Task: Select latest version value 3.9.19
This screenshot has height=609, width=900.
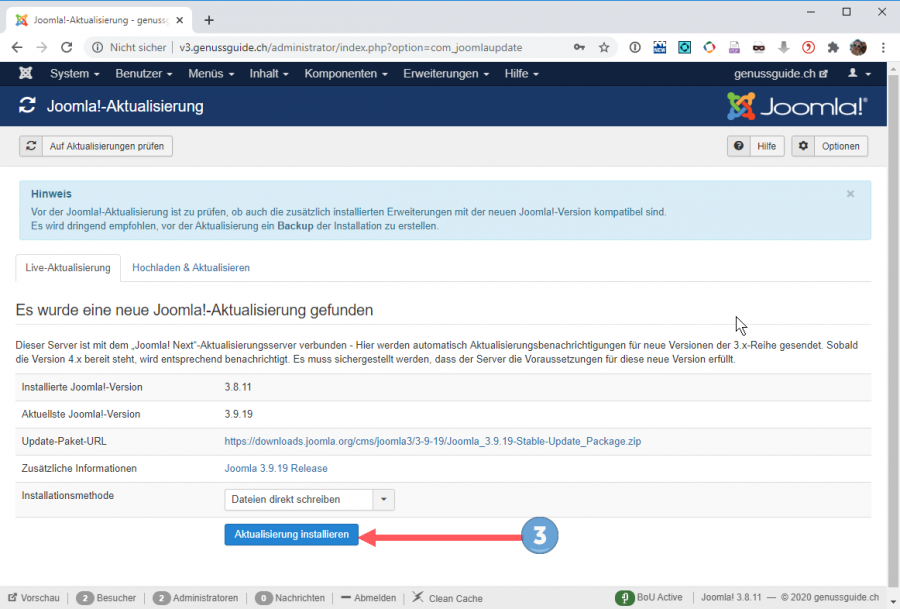Action: tap(238, 414)
